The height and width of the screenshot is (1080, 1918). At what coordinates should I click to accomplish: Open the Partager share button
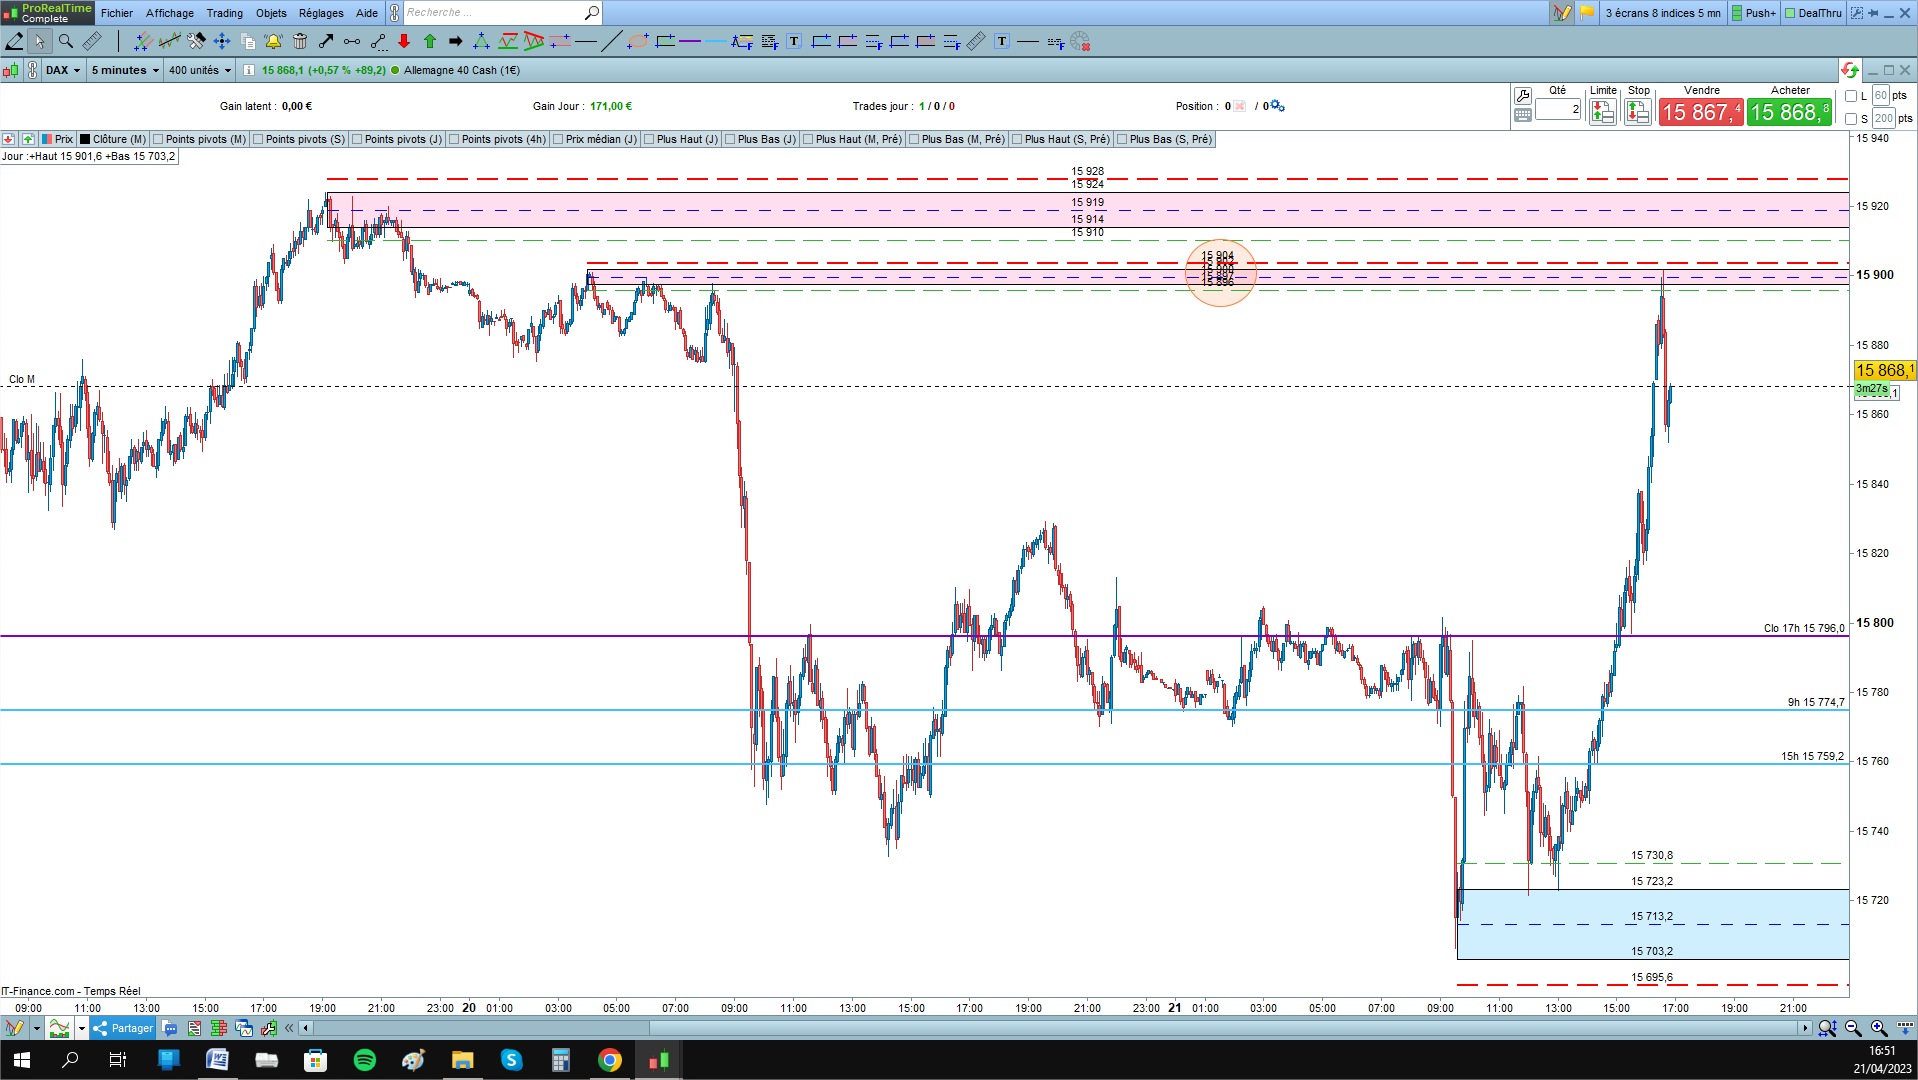123,1028
